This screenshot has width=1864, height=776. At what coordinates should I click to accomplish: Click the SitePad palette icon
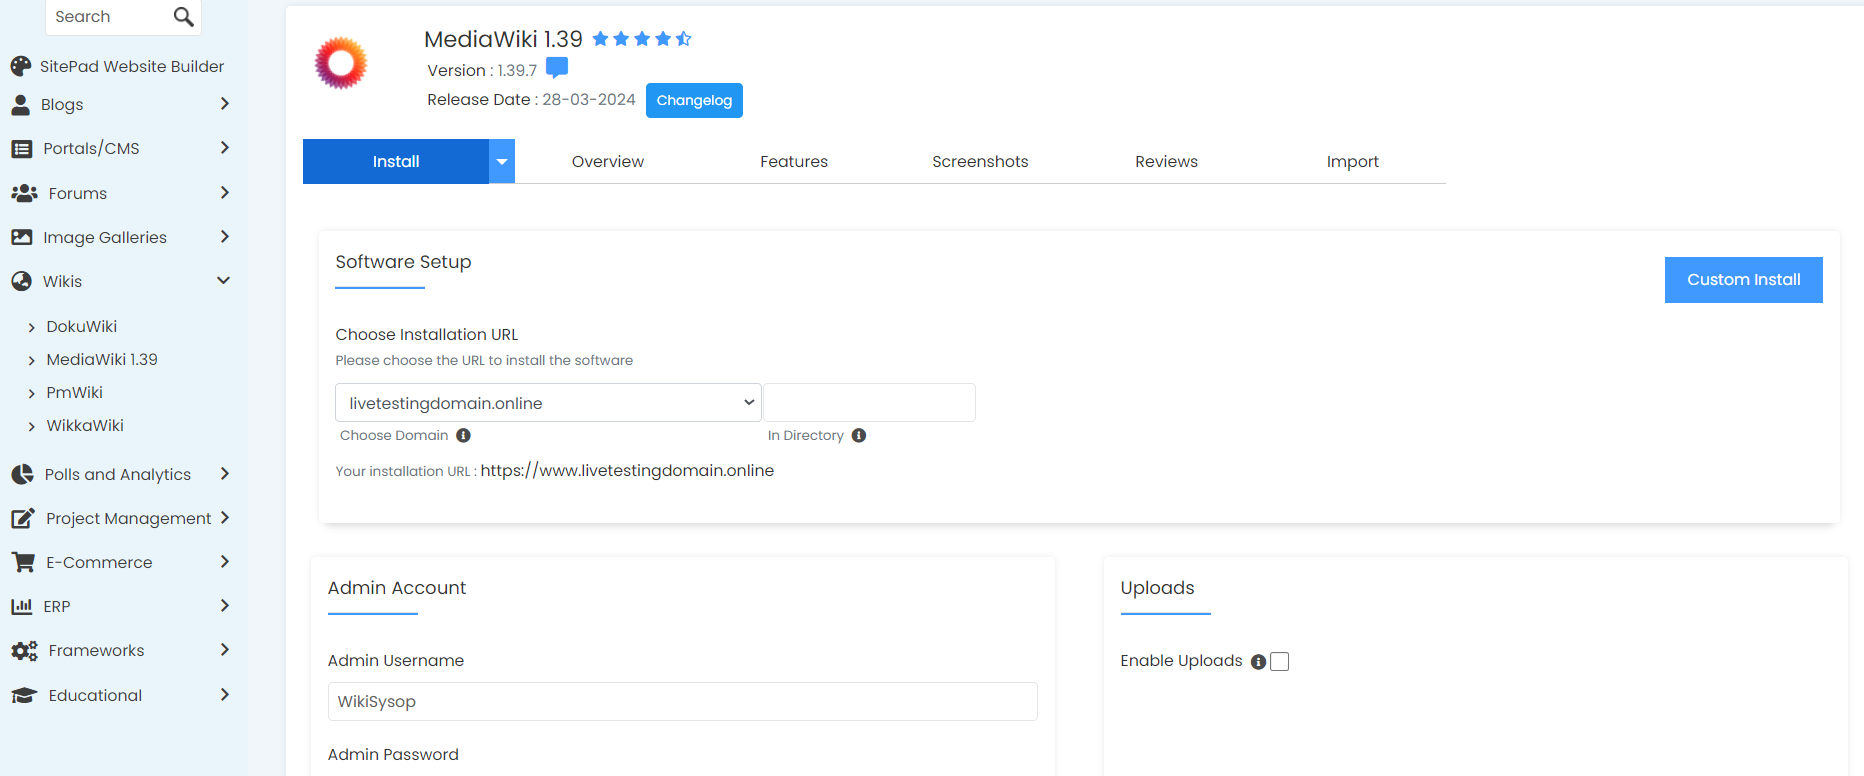[21, 66]
